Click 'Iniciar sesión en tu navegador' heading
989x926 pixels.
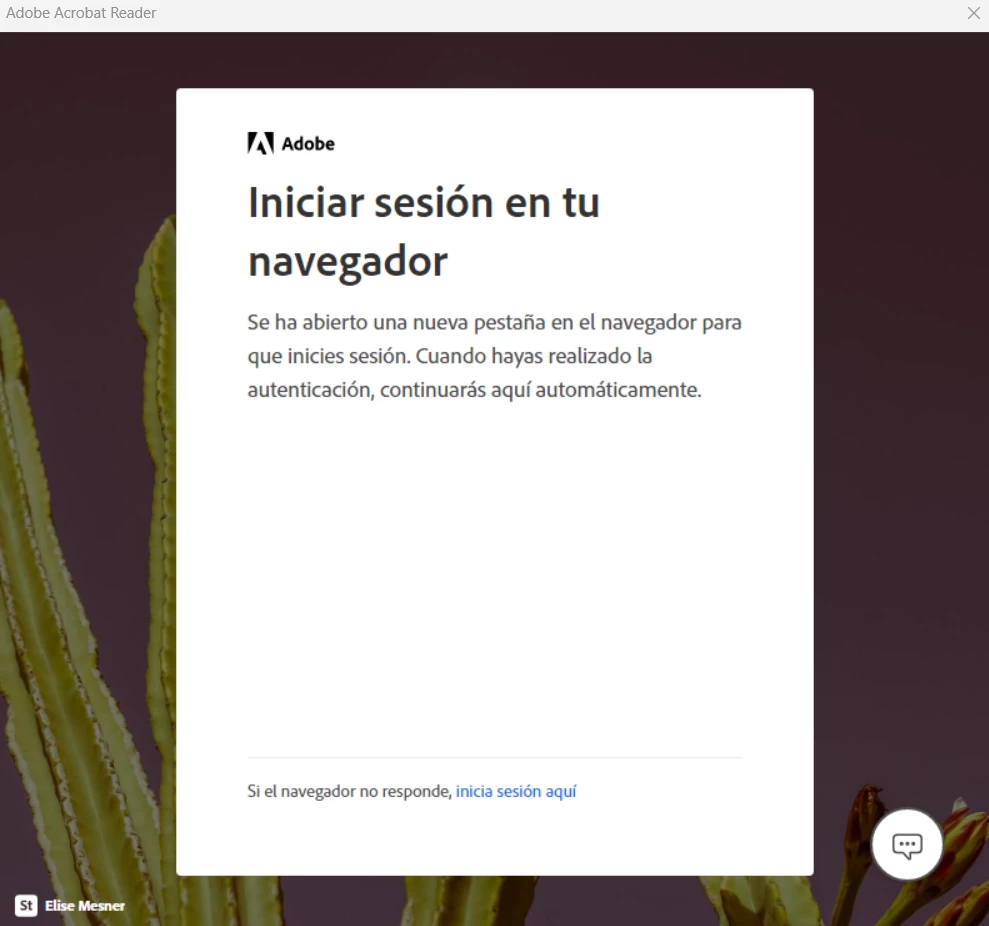tap(423, 232)
